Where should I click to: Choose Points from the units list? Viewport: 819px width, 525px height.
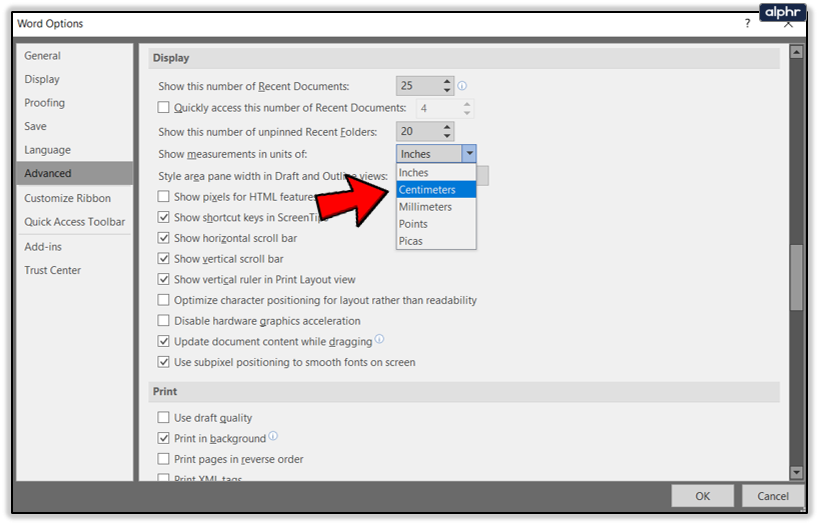click(x=436, y=224)
